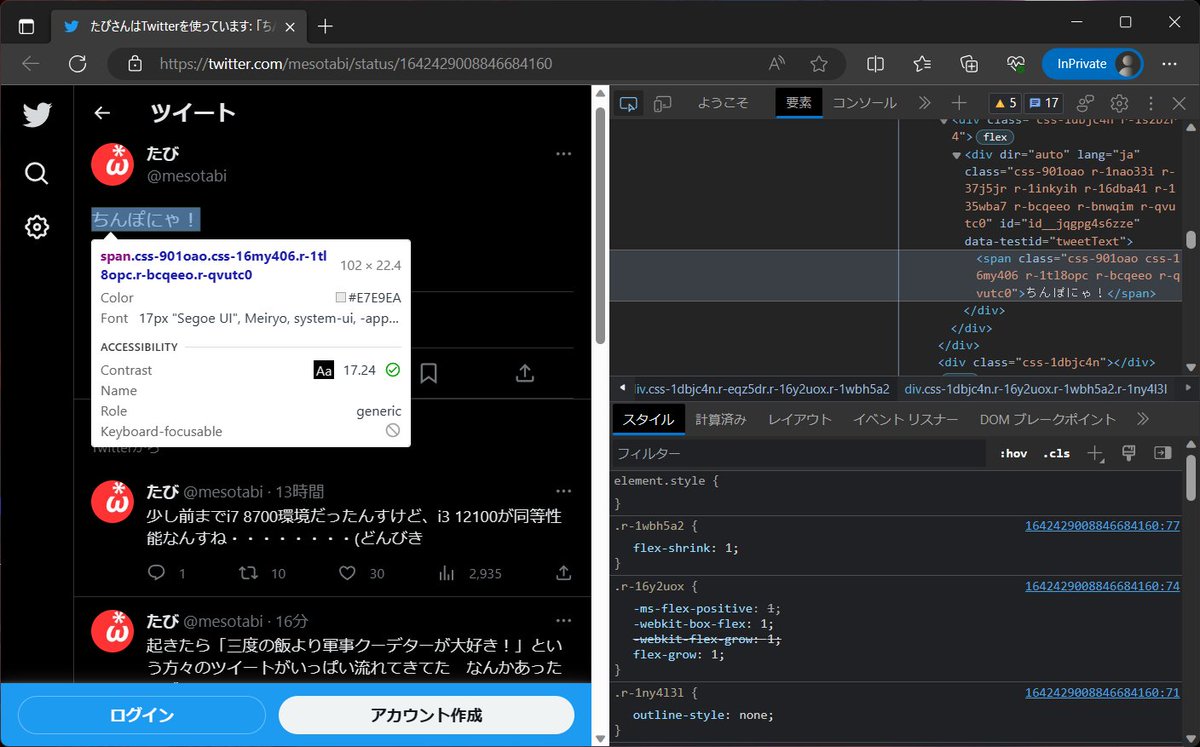
Task: Open Twitter search magnifier icon
Action: click(x=37, y=173)
